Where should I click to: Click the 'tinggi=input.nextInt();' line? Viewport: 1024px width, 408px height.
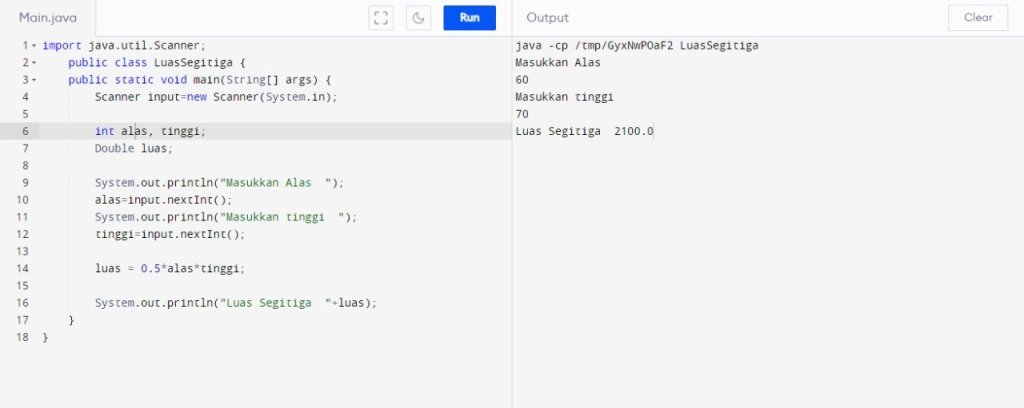click(x=169, y=234)
